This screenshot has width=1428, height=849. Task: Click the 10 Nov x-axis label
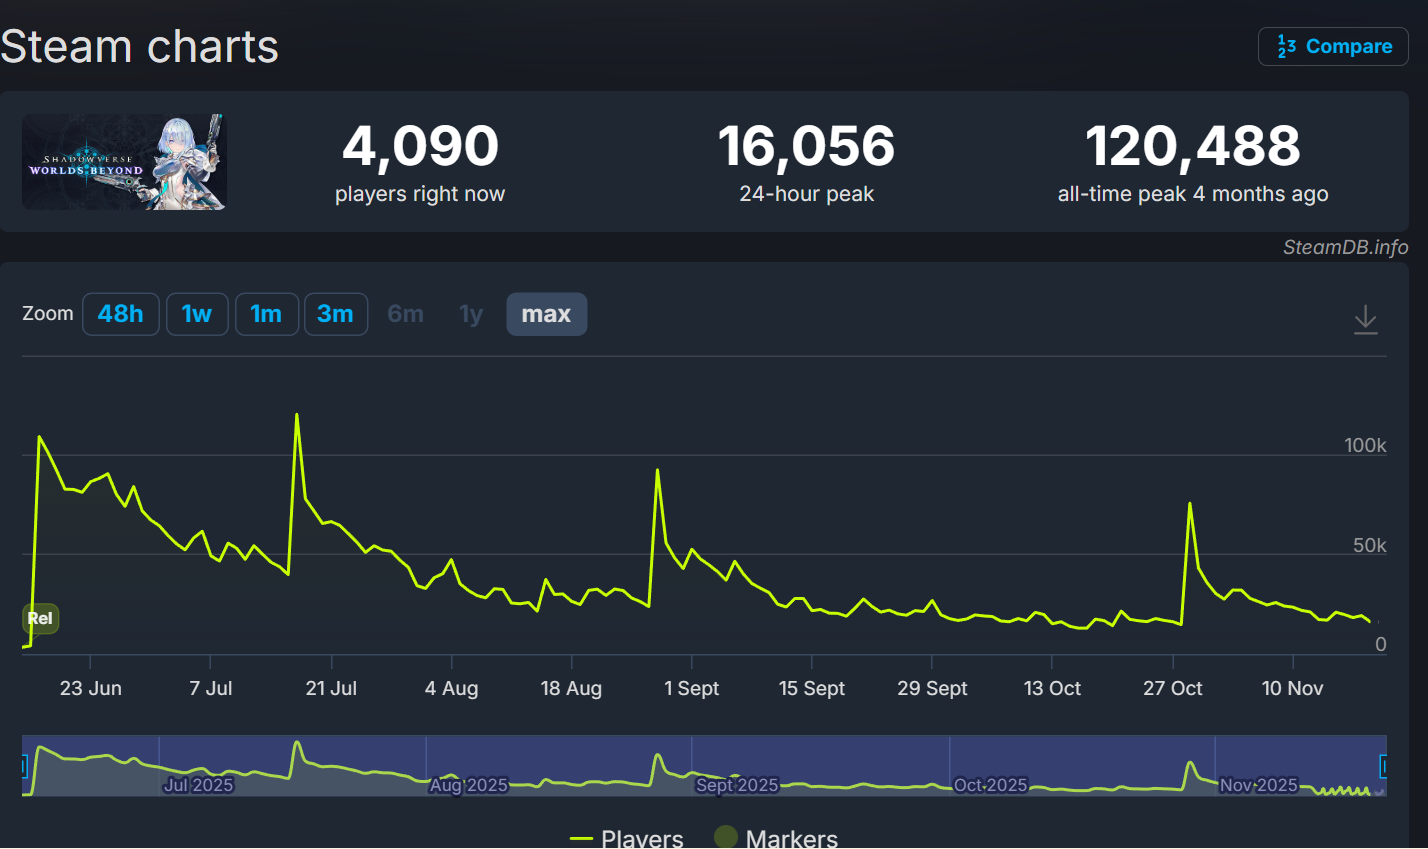[x=1292, y=688]
